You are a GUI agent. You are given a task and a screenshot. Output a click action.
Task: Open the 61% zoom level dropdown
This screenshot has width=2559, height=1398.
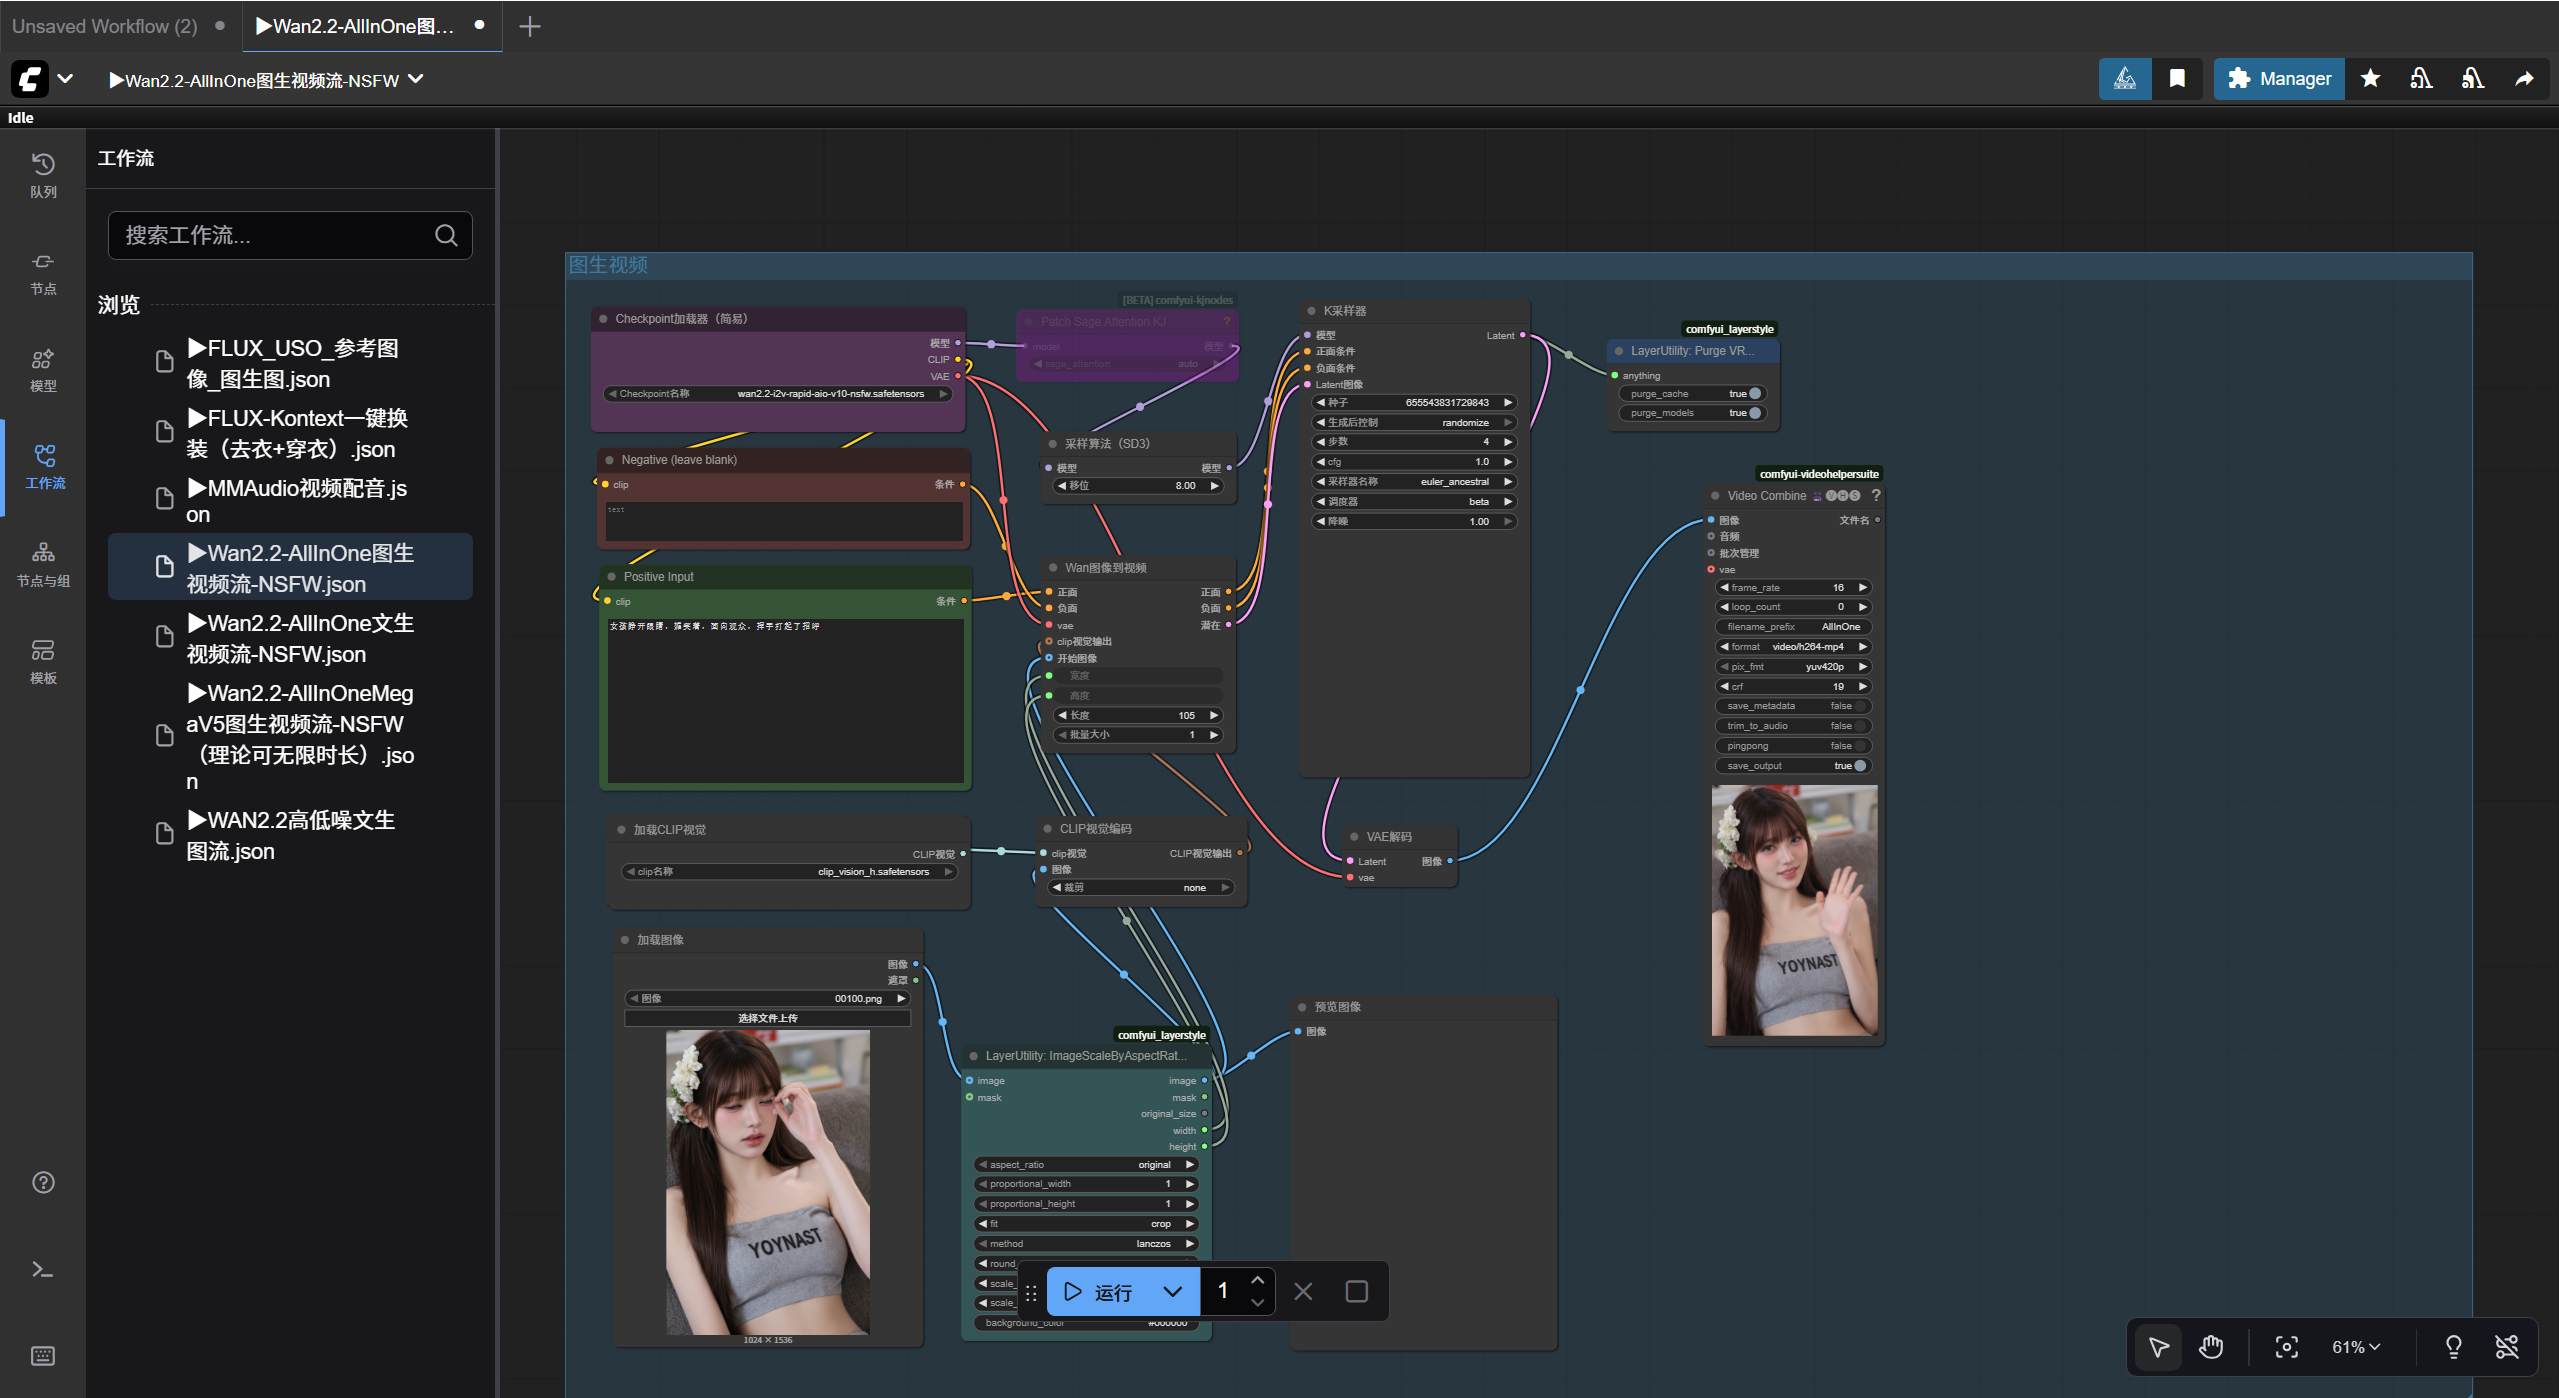click(2356, 1347)
